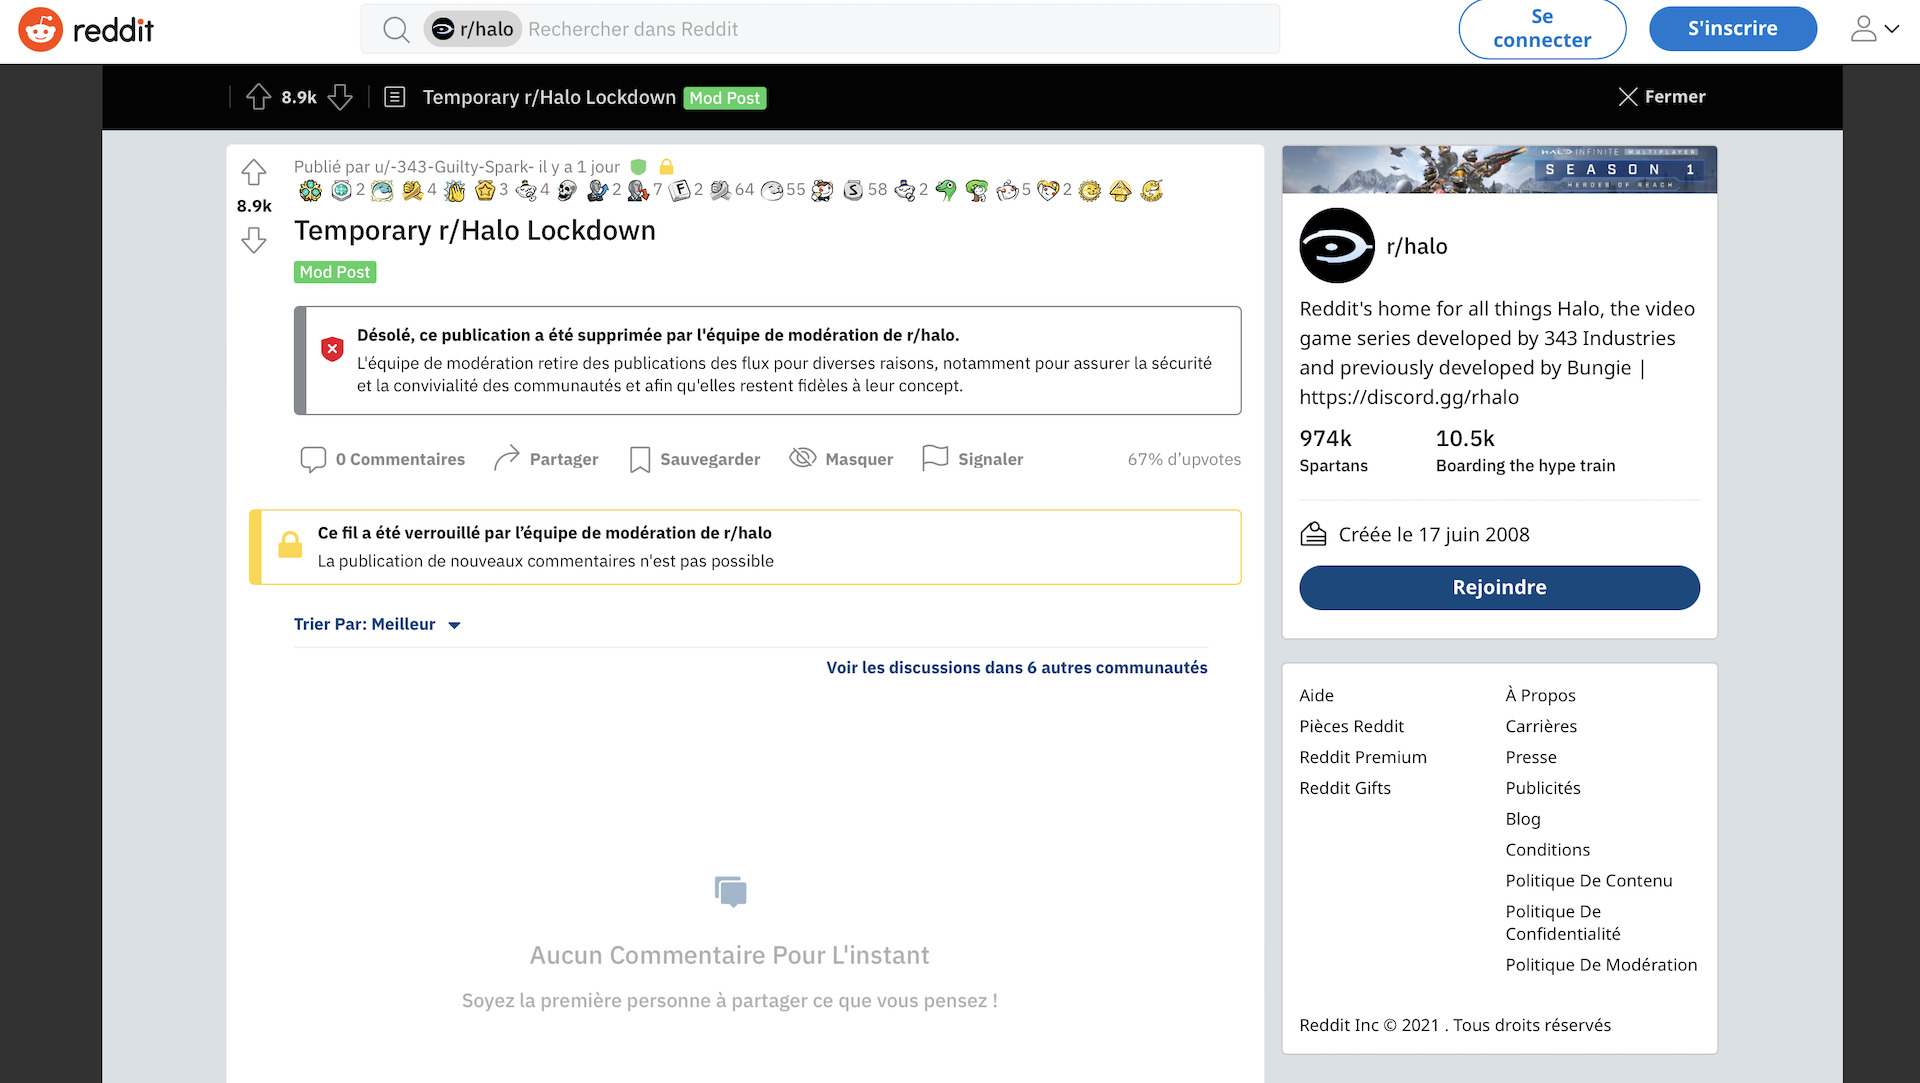Click the flag icon beside Signaler

(x=935, y=458)
